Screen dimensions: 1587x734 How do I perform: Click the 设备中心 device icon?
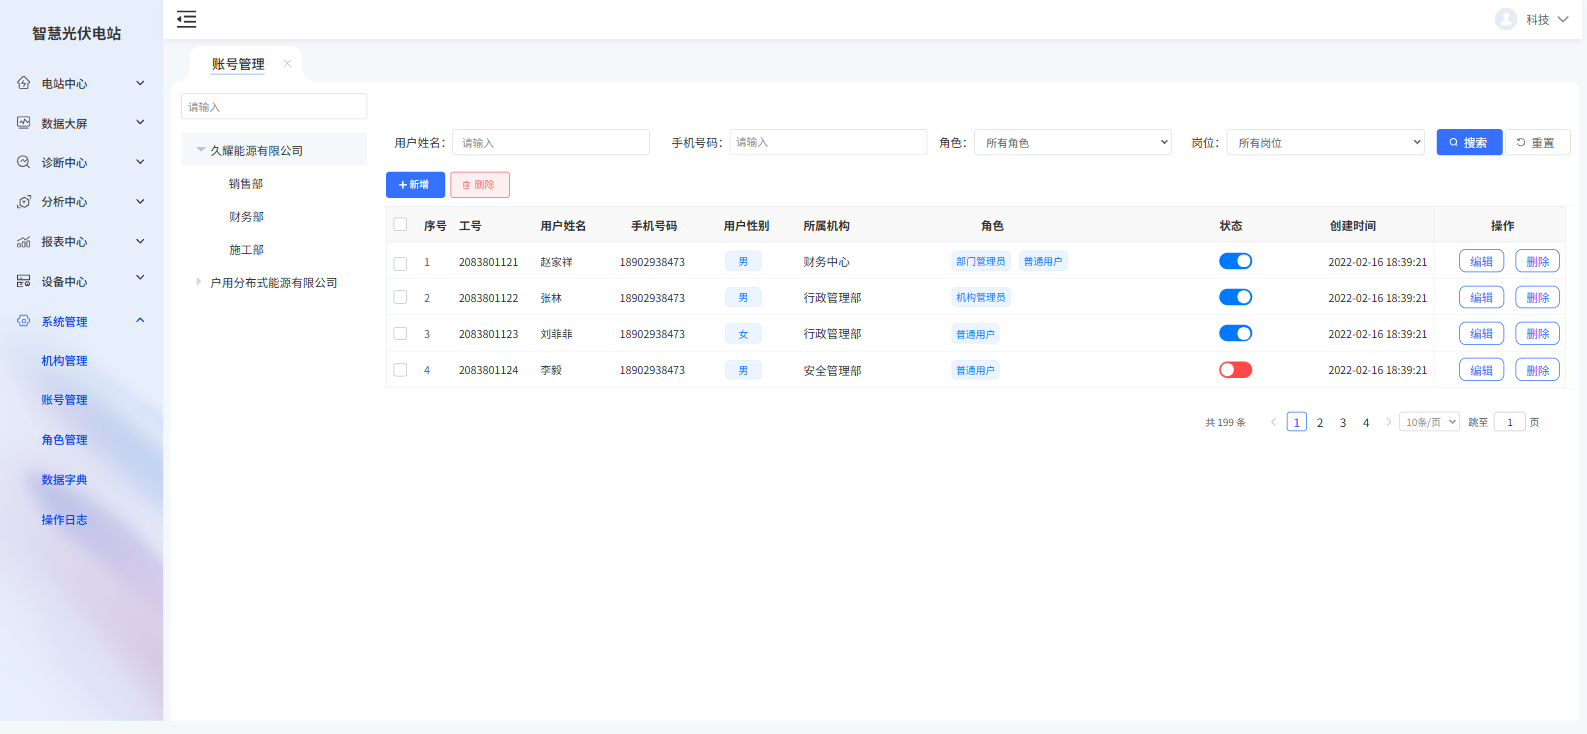tap(23, 281)
